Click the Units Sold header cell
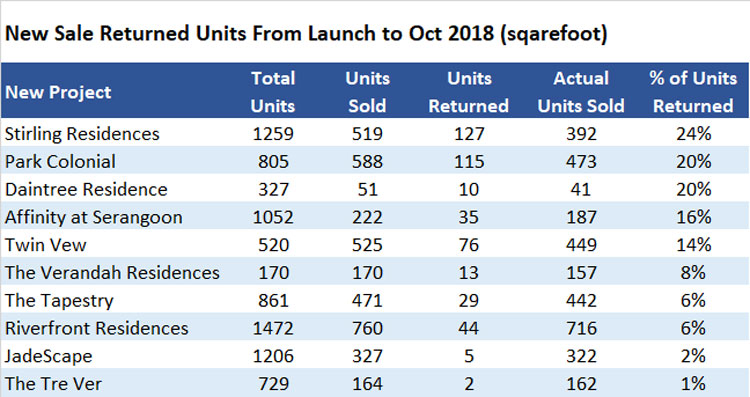The image size is (750, 397). coord(367,92)
